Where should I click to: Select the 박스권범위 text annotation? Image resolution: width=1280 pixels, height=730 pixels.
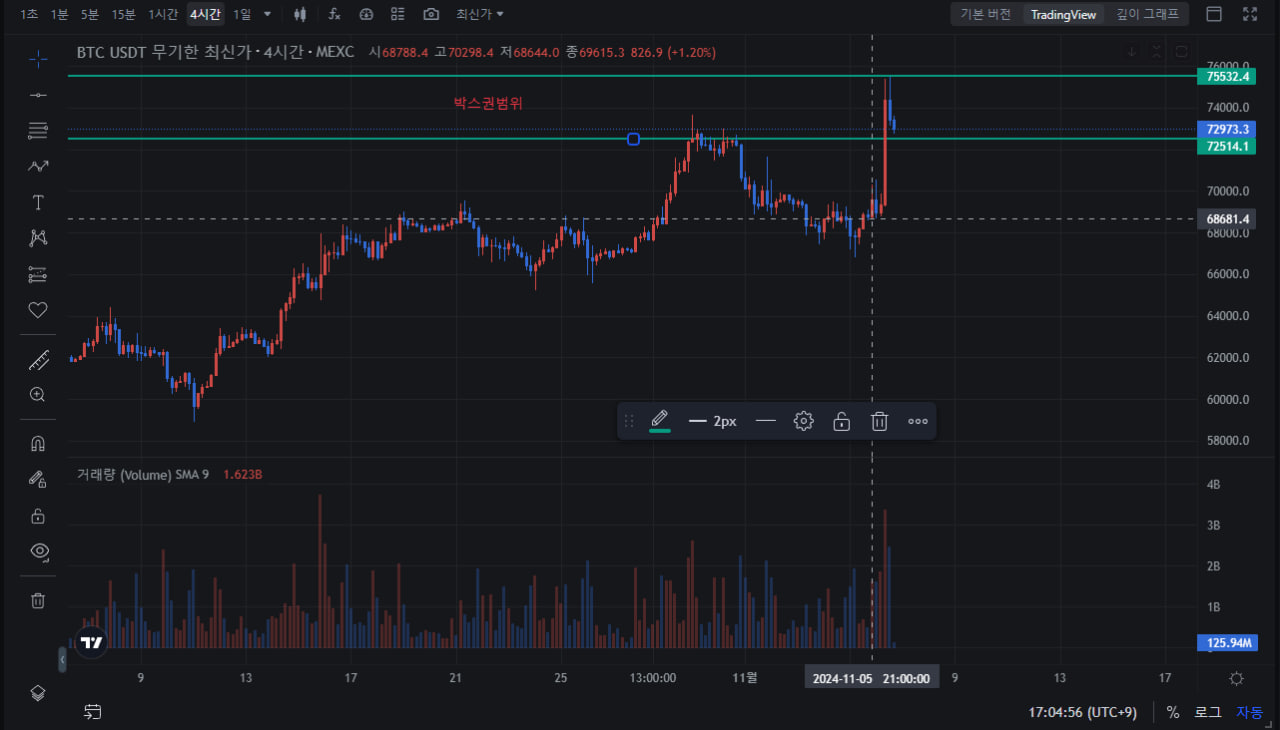pyautogui.click(x=488, y=102)
